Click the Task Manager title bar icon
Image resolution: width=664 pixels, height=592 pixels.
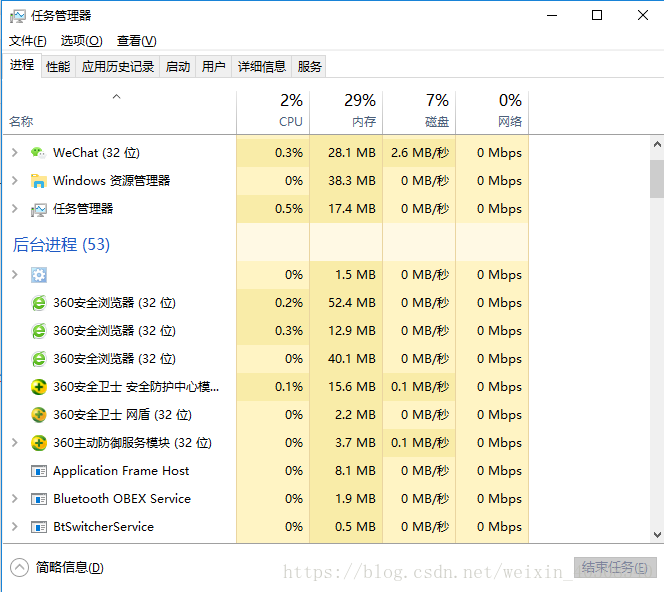[18, 16]
